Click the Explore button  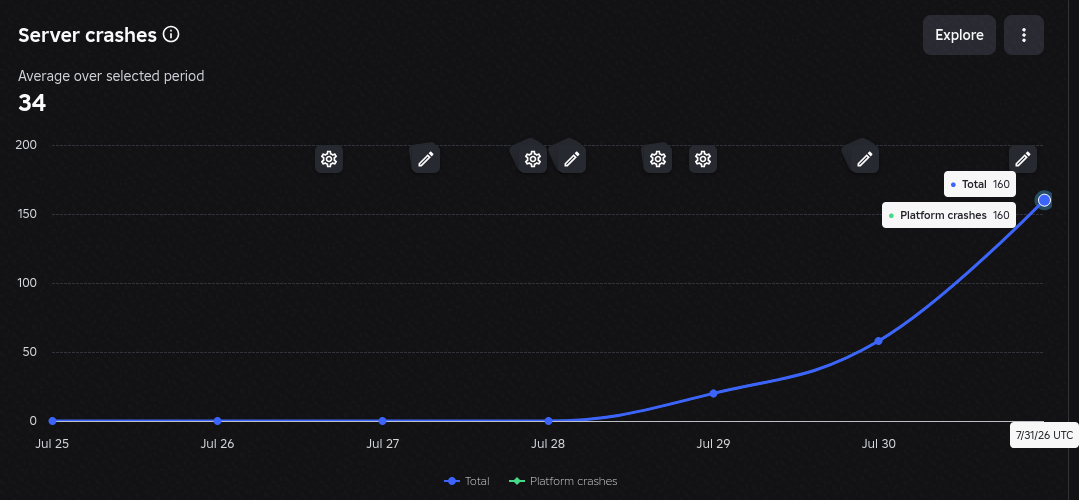click(959, 35)
